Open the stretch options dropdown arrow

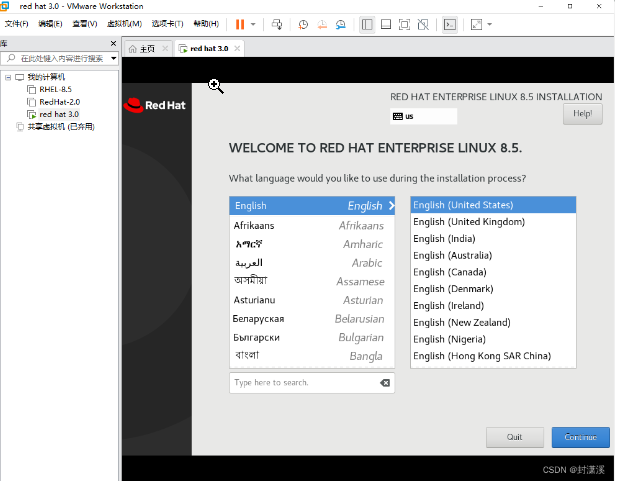pyautogui.click(x=490, y=24)
